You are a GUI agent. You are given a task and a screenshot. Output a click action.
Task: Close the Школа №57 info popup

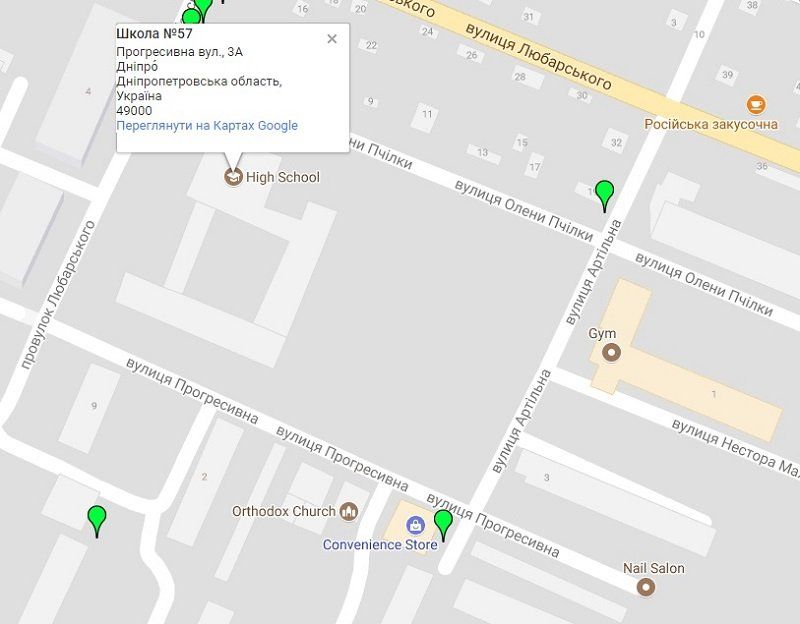(x=332, y=39)
